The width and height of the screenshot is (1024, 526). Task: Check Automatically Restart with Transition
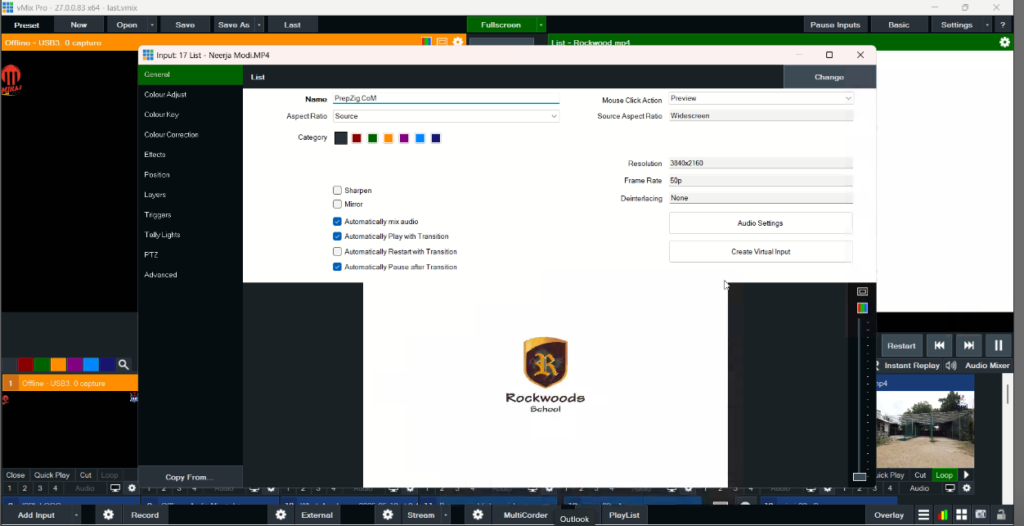point(338,252)
